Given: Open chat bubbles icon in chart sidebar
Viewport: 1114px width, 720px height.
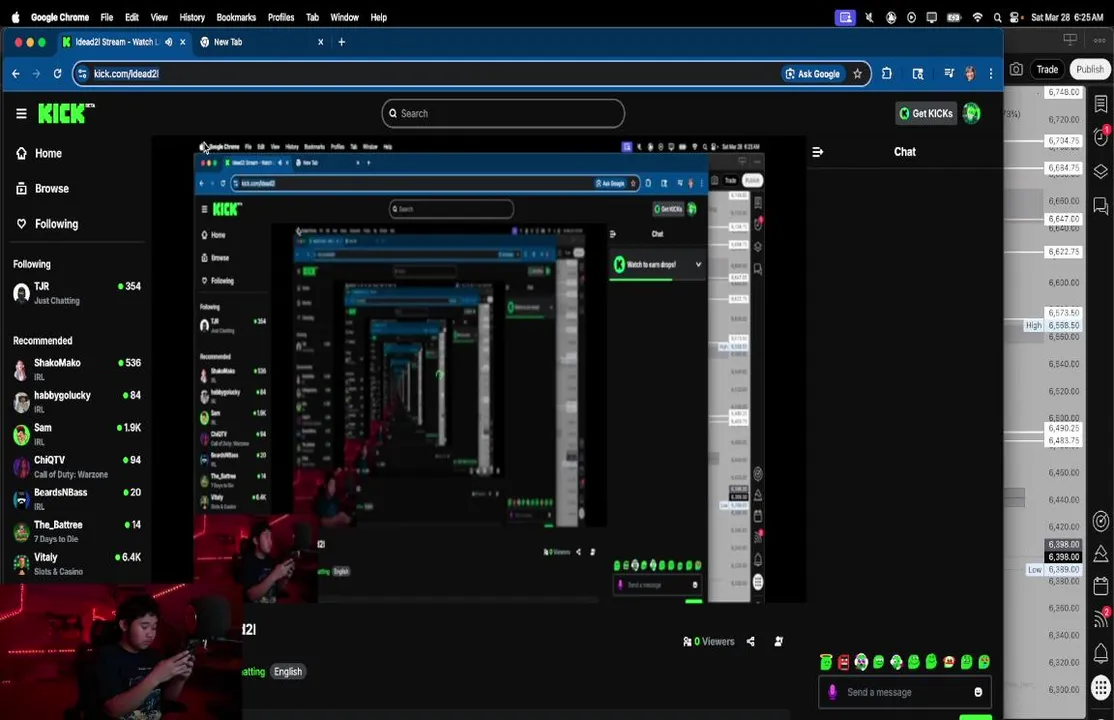Looking at the screenshot, I should click(1101, 206).
